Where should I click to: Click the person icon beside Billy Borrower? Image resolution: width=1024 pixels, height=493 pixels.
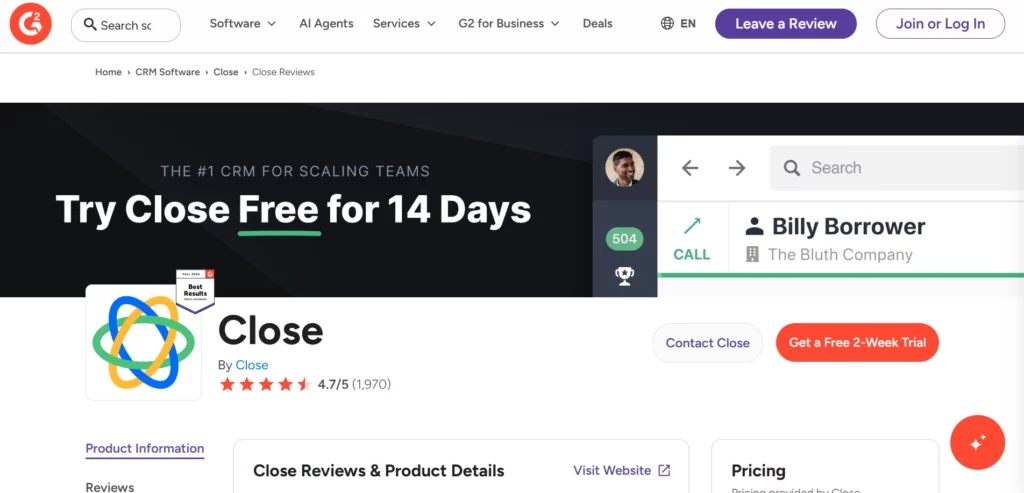[x=754, y=227]
